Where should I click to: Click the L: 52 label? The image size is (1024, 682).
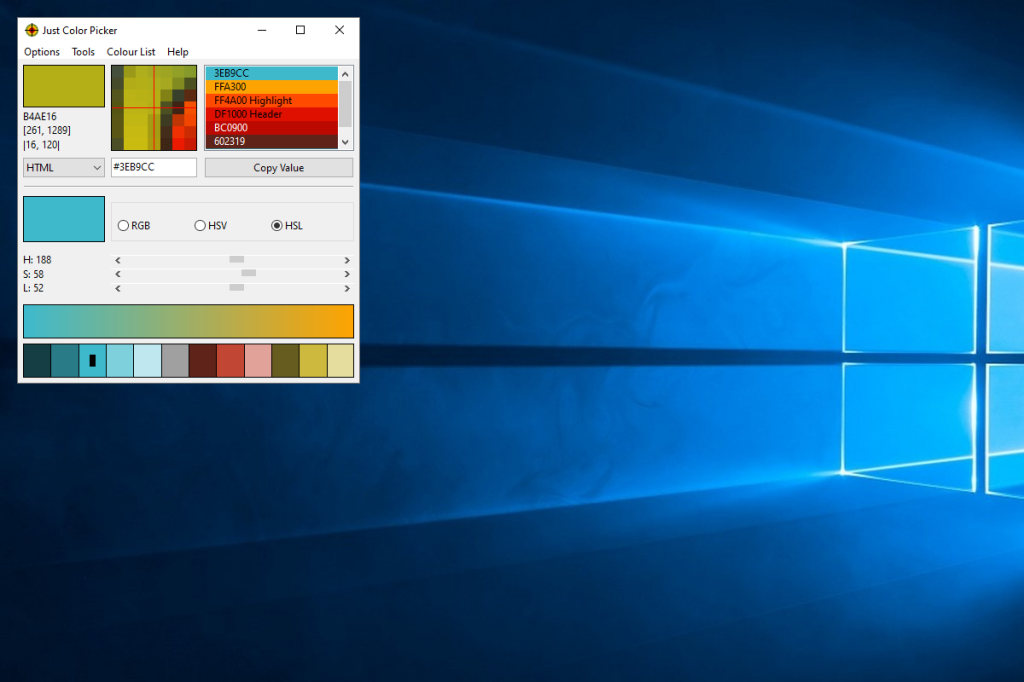33,288
